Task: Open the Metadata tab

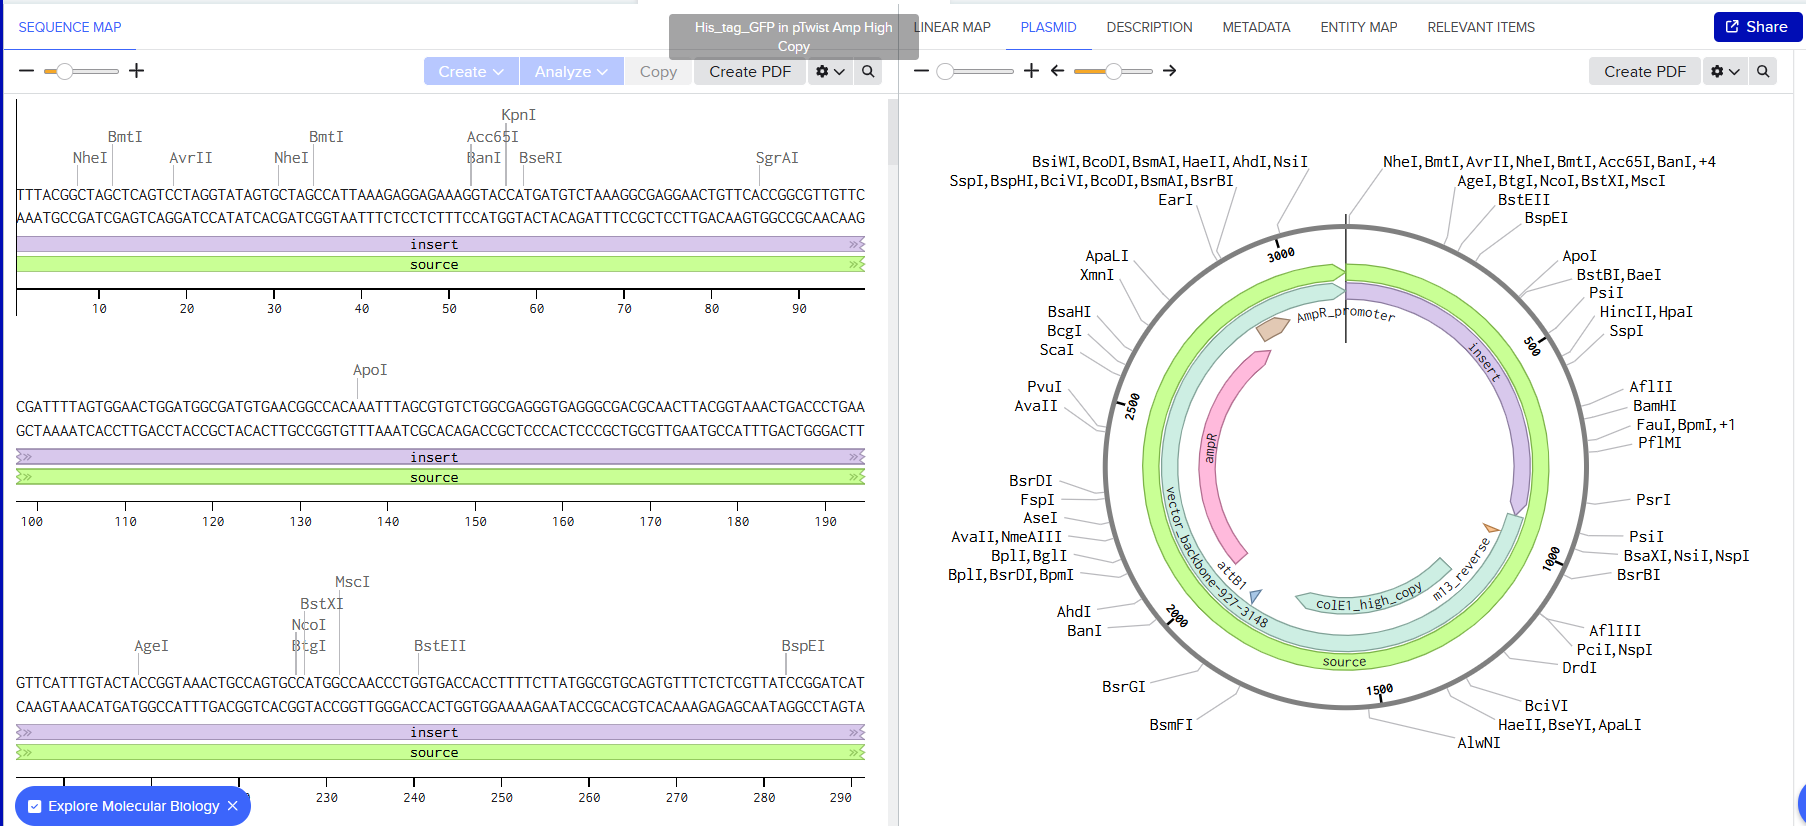Action: (1256, 27)
